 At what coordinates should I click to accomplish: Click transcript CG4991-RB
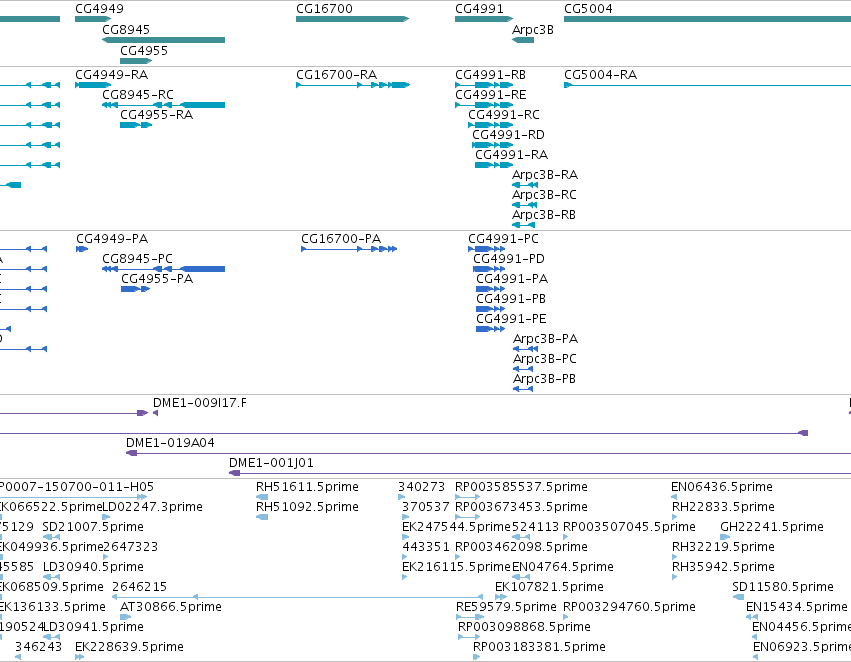point(490,74)
